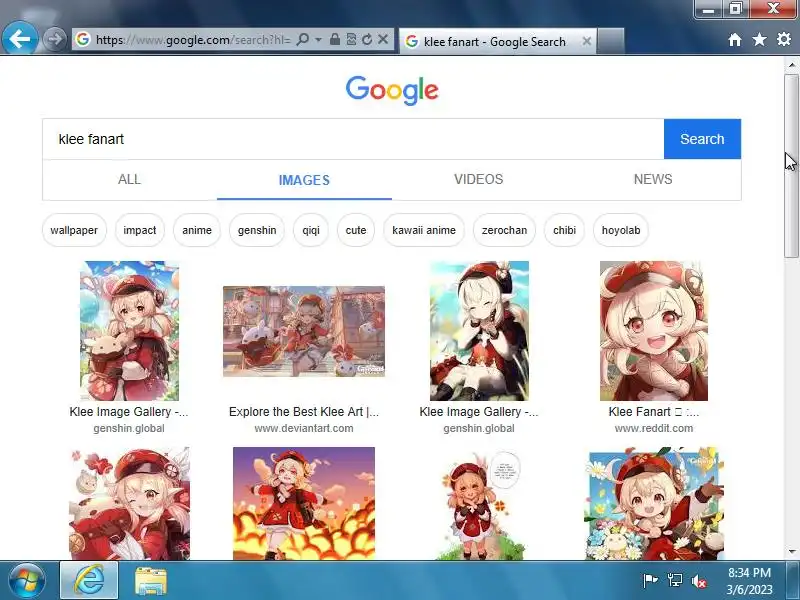This screenshot has height=600, width=800.
Task: Click the browser Forward arrow button
Action: pos(54,39)
